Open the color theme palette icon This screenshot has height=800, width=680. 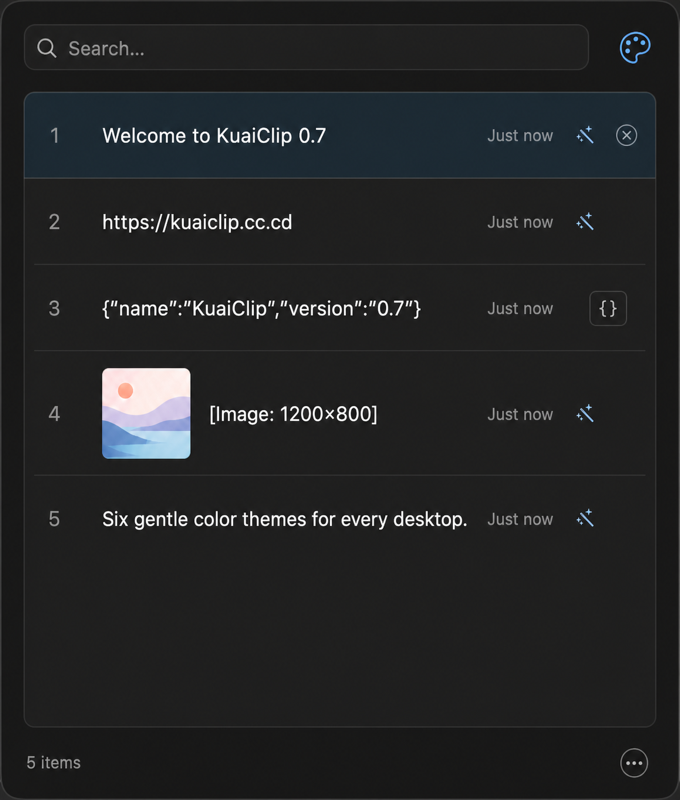click(x=635, y=48)
